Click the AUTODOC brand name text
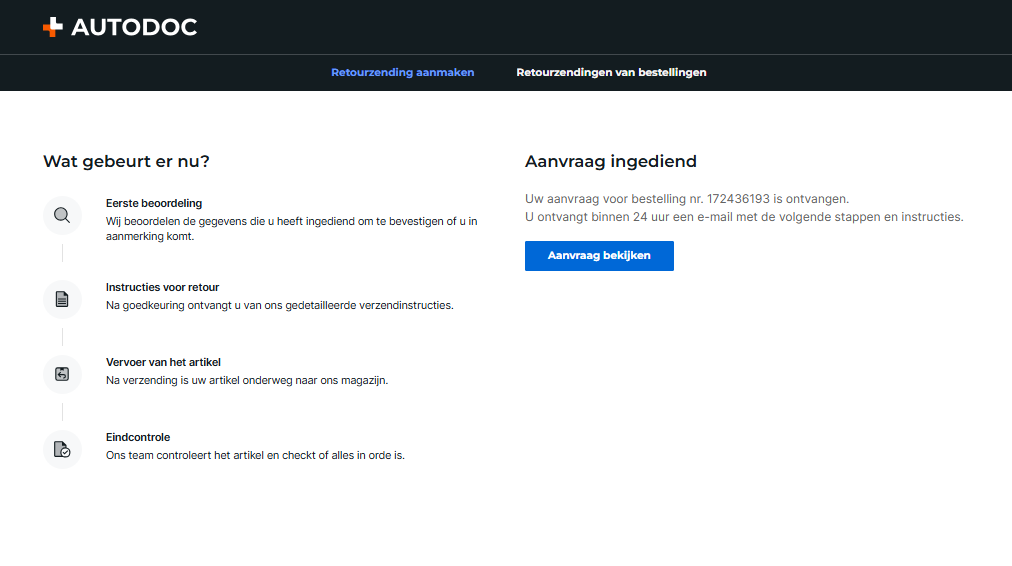 pos(134,27)
